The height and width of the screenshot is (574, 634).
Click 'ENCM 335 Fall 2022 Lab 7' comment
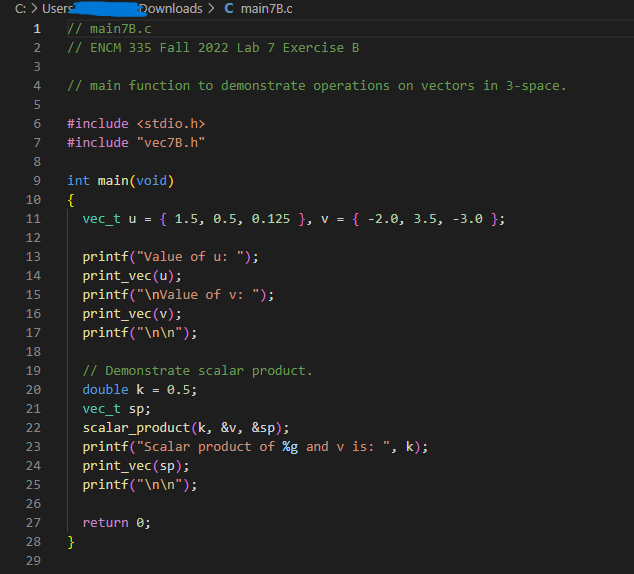tap(182, 48)
